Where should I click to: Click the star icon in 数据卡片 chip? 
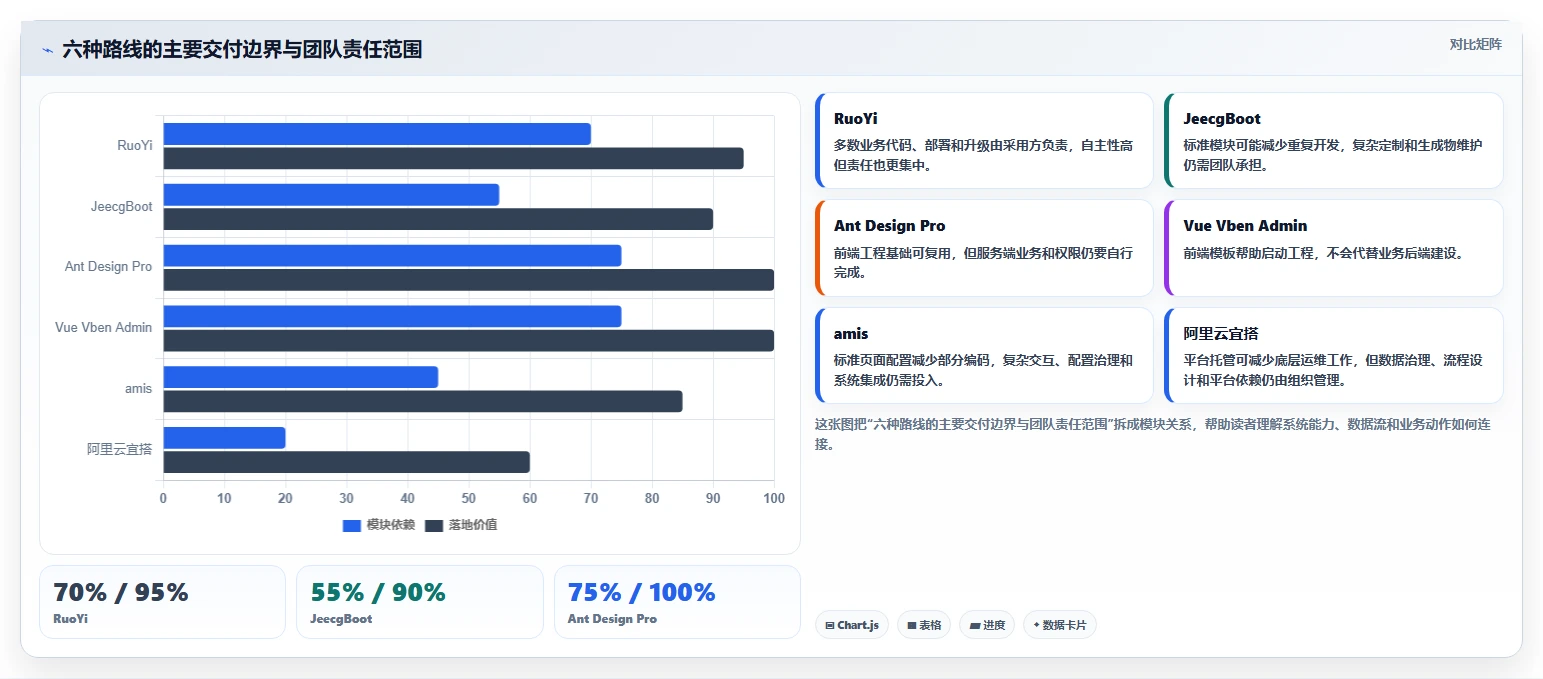pyautogui.click(x=1036, y=625)
